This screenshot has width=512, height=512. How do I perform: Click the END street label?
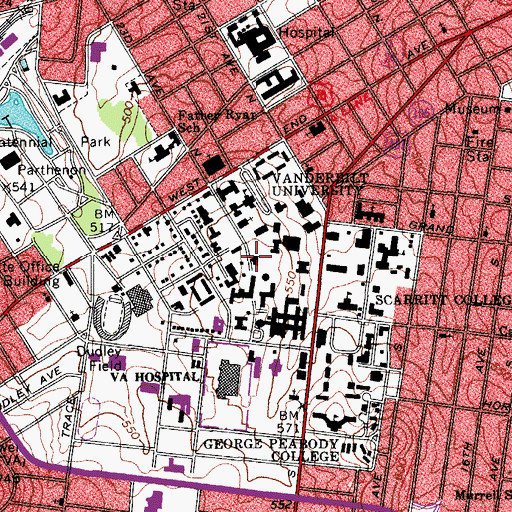coord(295,125)
